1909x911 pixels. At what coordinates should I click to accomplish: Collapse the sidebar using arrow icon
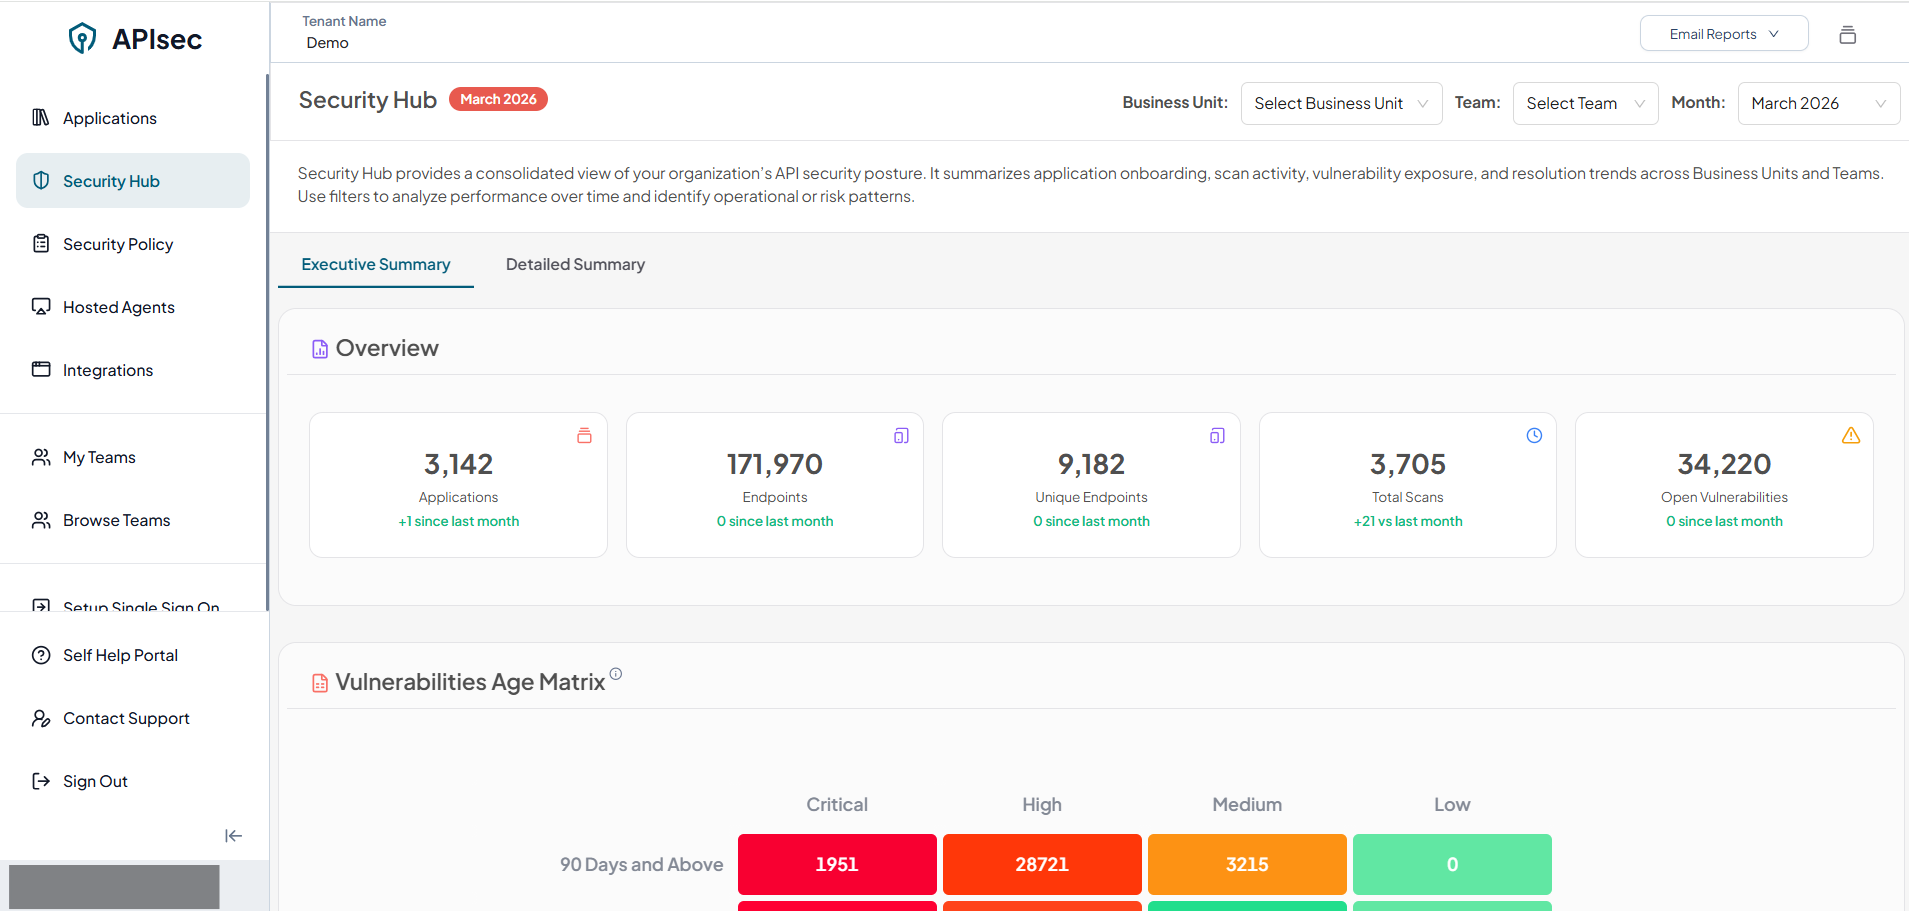point(233,836)
